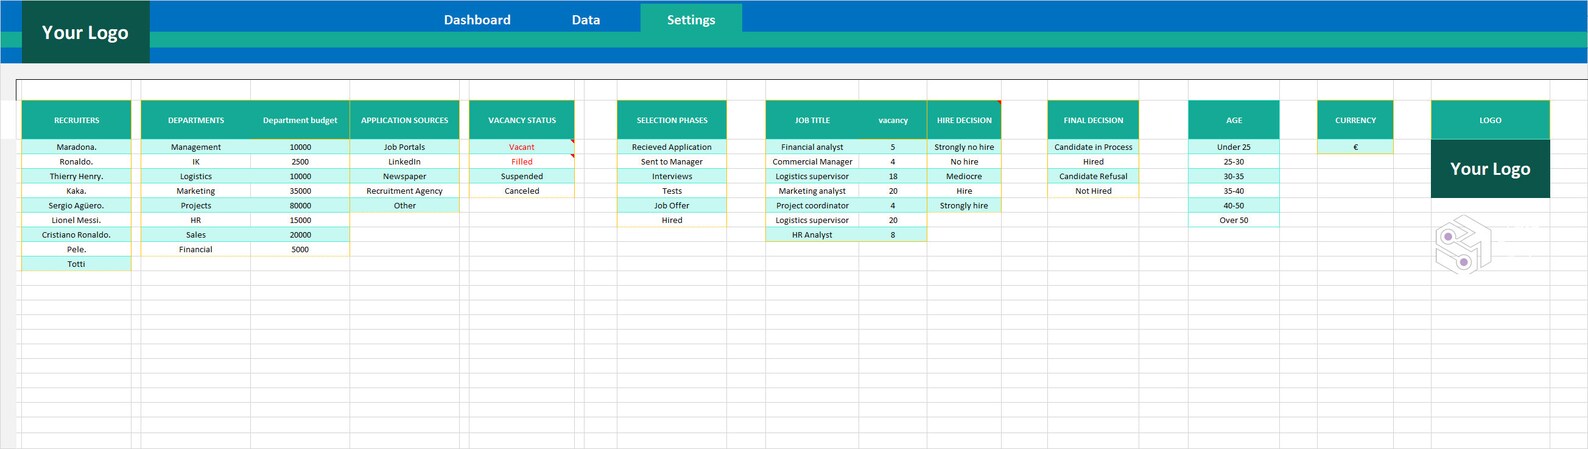
Task: Select the Strongly no hire cell
Action: tap(964, 147)
